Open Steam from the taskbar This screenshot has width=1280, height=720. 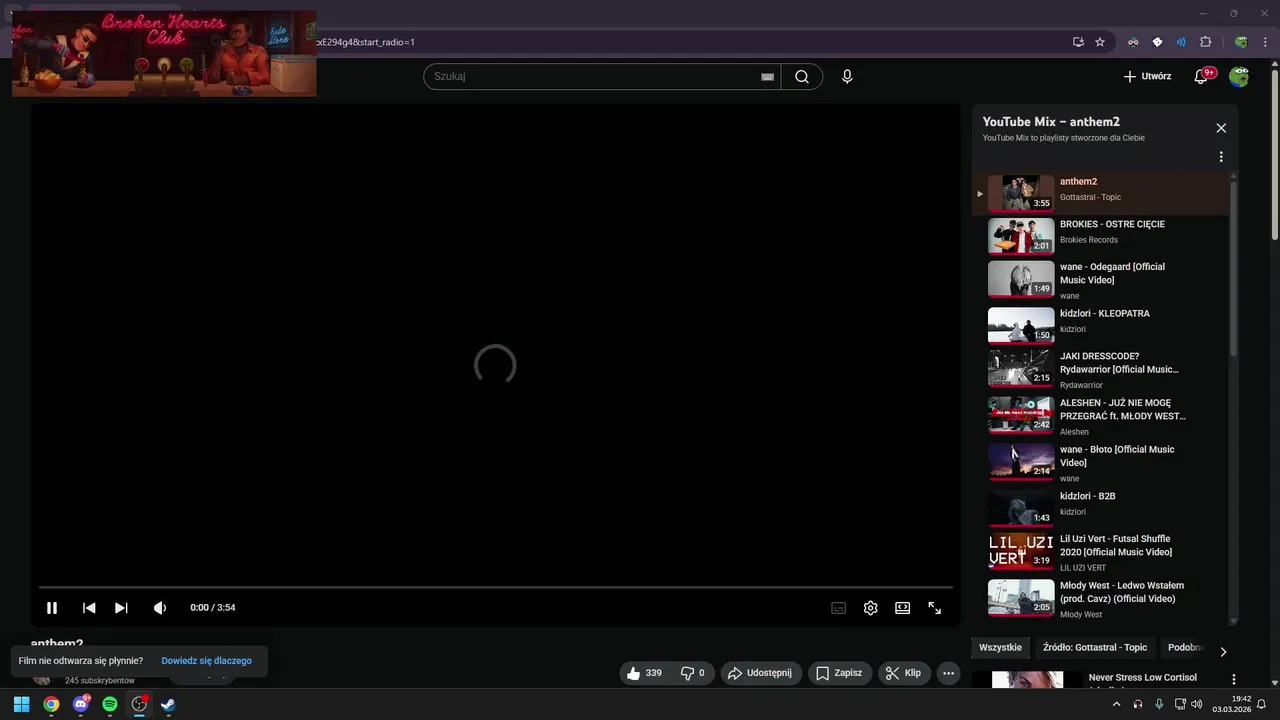168,704
